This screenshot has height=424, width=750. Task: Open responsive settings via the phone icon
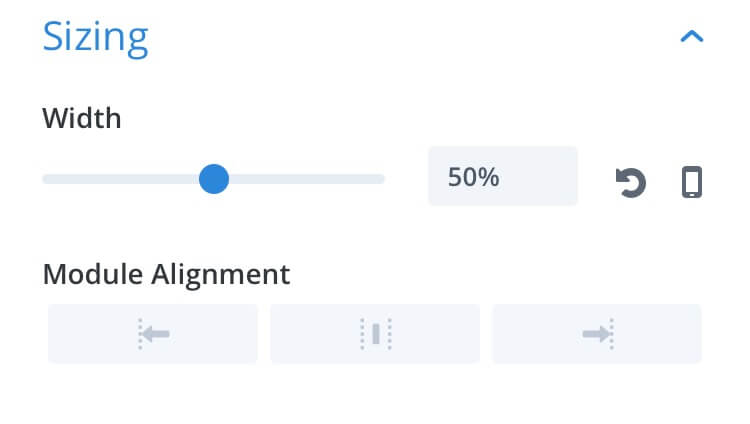point(692,182)
